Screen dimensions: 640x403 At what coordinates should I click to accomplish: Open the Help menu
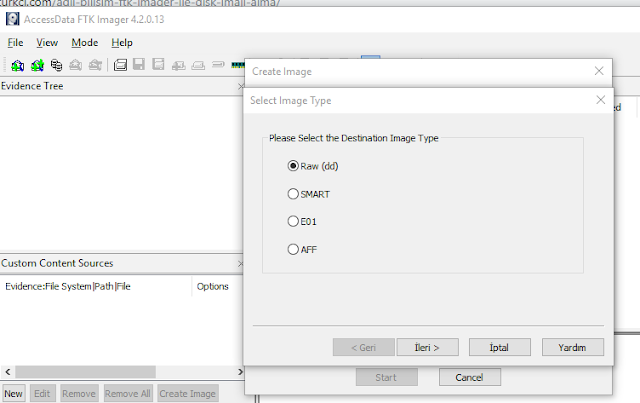tap(122, 42)
